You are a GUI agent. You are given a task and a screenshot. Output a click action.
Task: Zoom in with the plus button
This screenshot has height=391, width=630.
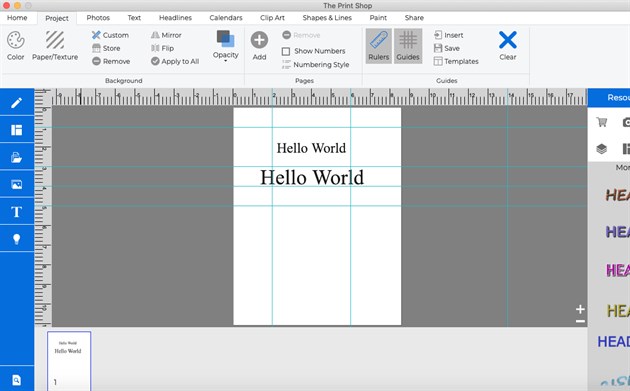tap(580, 309)
